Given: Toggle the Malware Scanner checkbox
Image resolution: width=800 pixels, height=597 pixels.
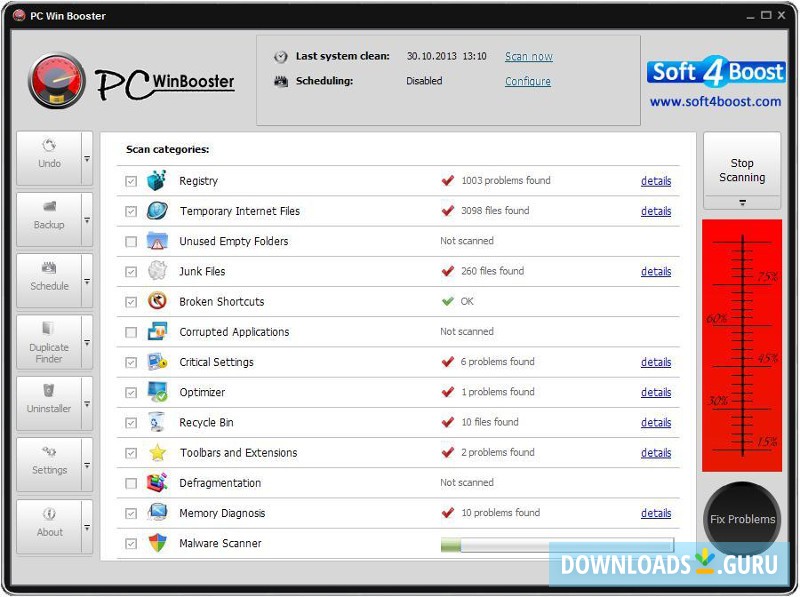Looking at the screenshot, I should (x=131, y=543).
